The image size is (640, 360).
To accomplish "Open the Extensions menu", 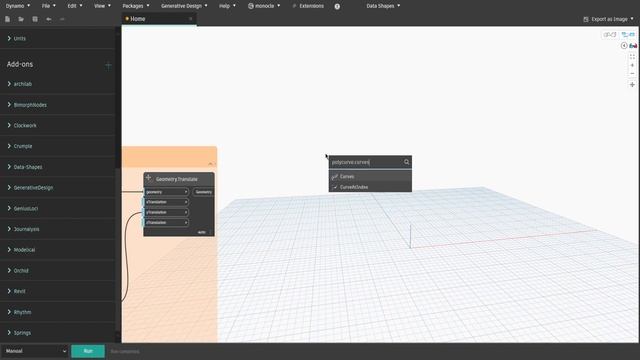I will (x=308, y=6).
